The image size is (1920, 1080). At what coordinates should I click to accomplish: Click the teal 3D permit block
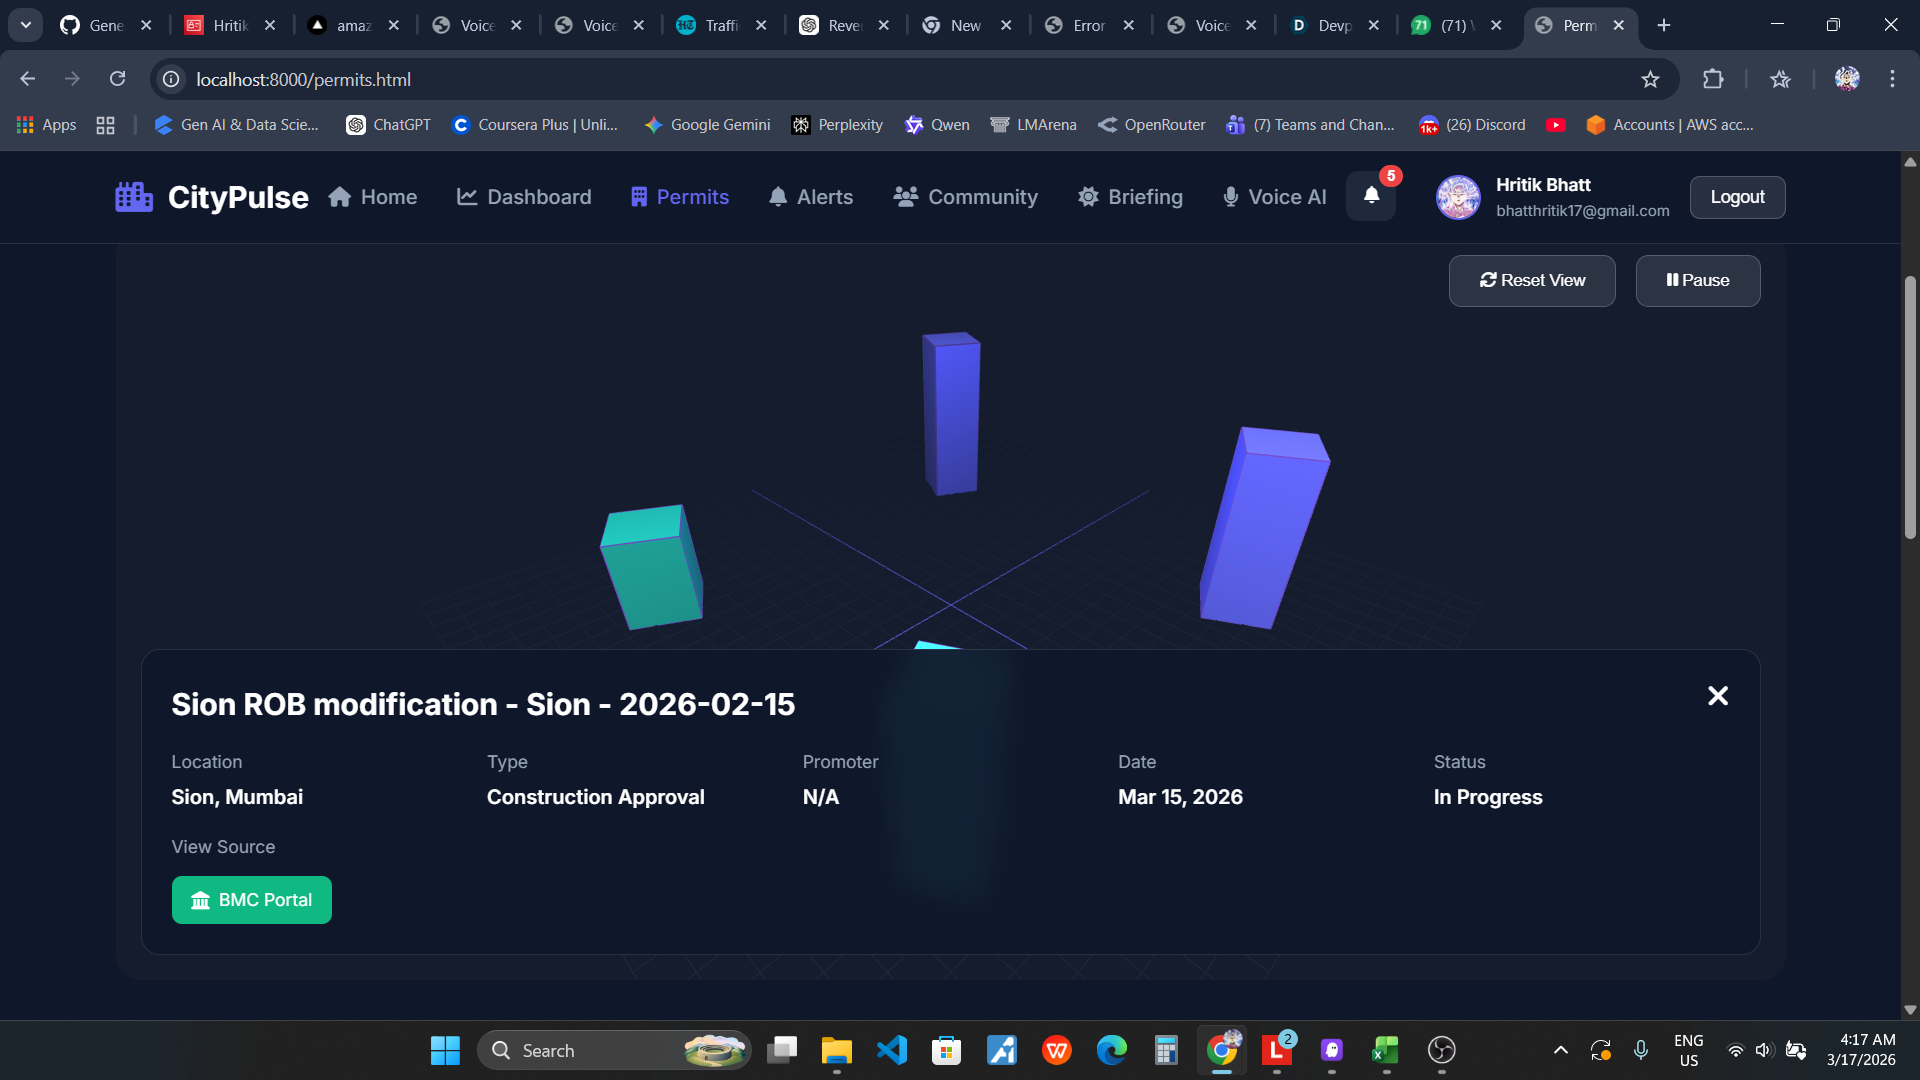click(651, 568)
